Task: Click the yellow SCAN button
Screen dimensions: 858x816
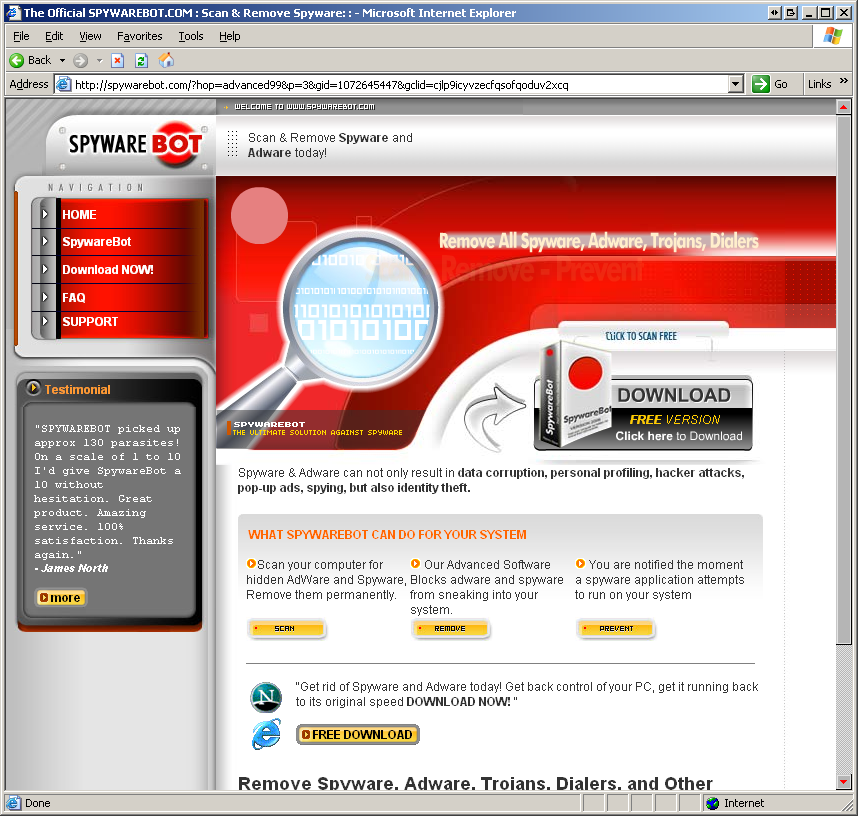Action: pos(287,628)
